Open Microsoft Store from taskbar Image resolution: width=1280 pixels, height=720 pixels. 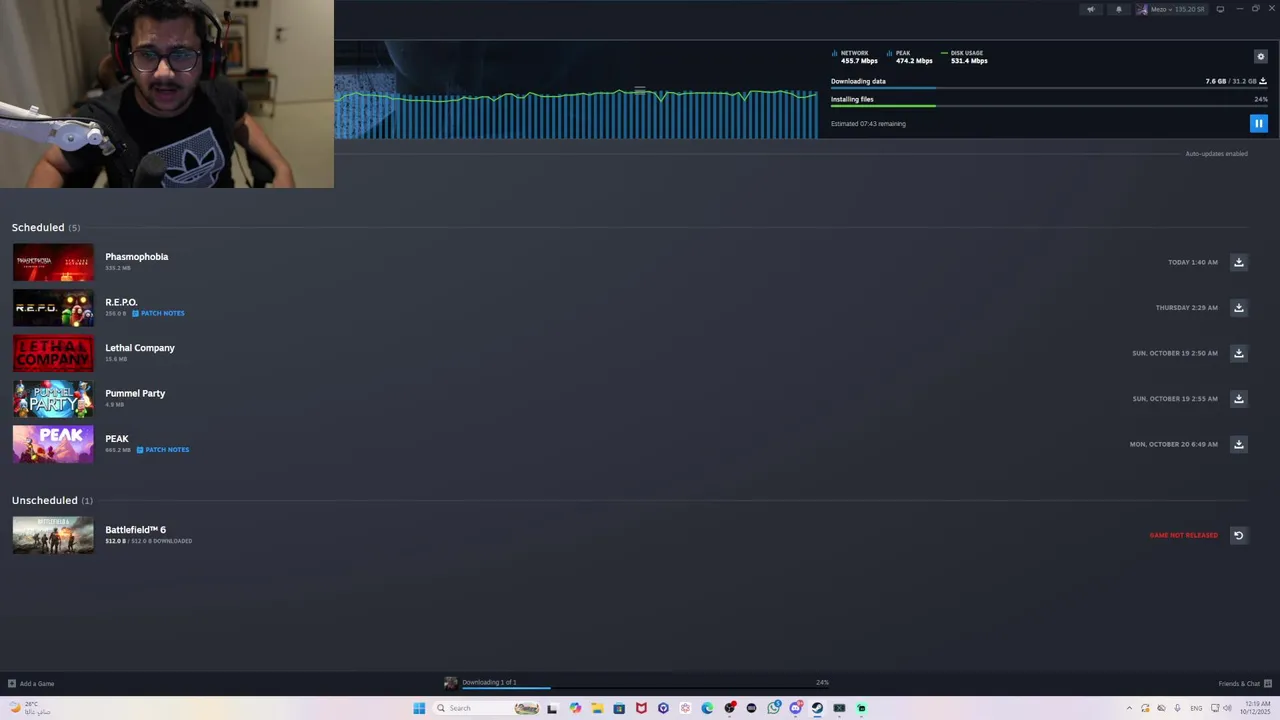pyautogui.click(x=619, y=708)
